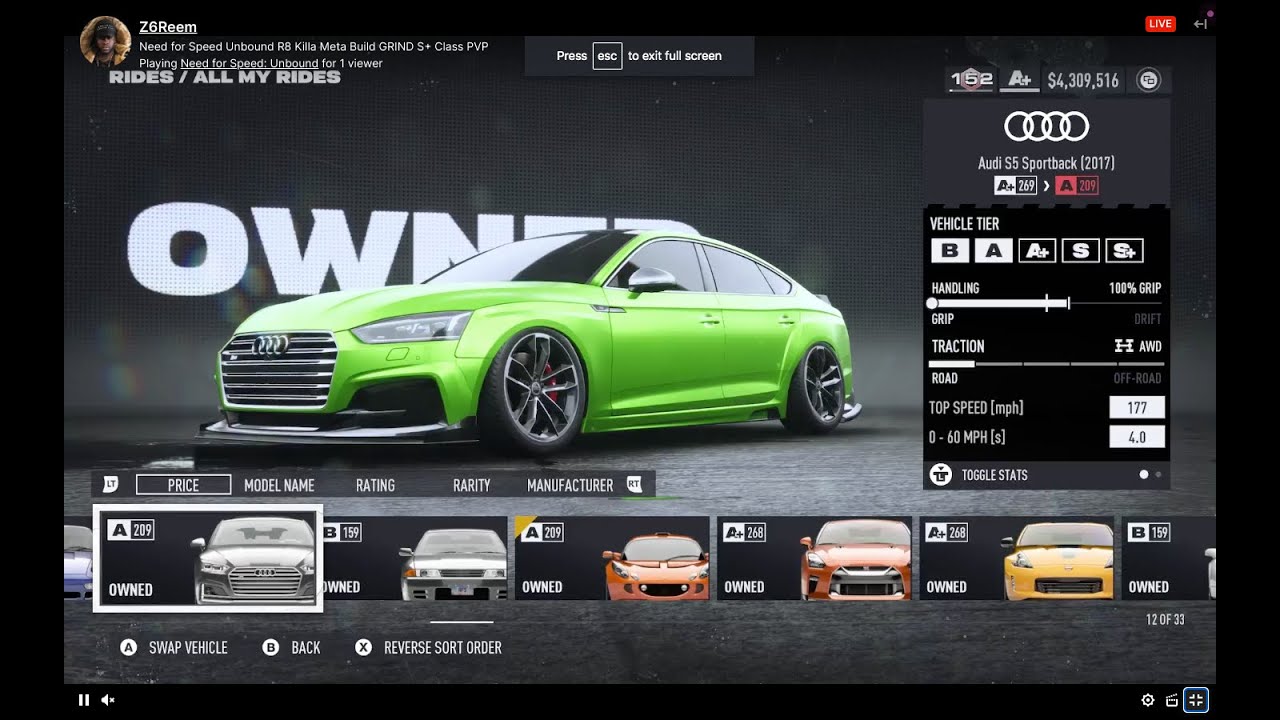Click the 12 OF 33 counter
The height and width of the screenshot is (720, 1280).
tap(1165, 620)
